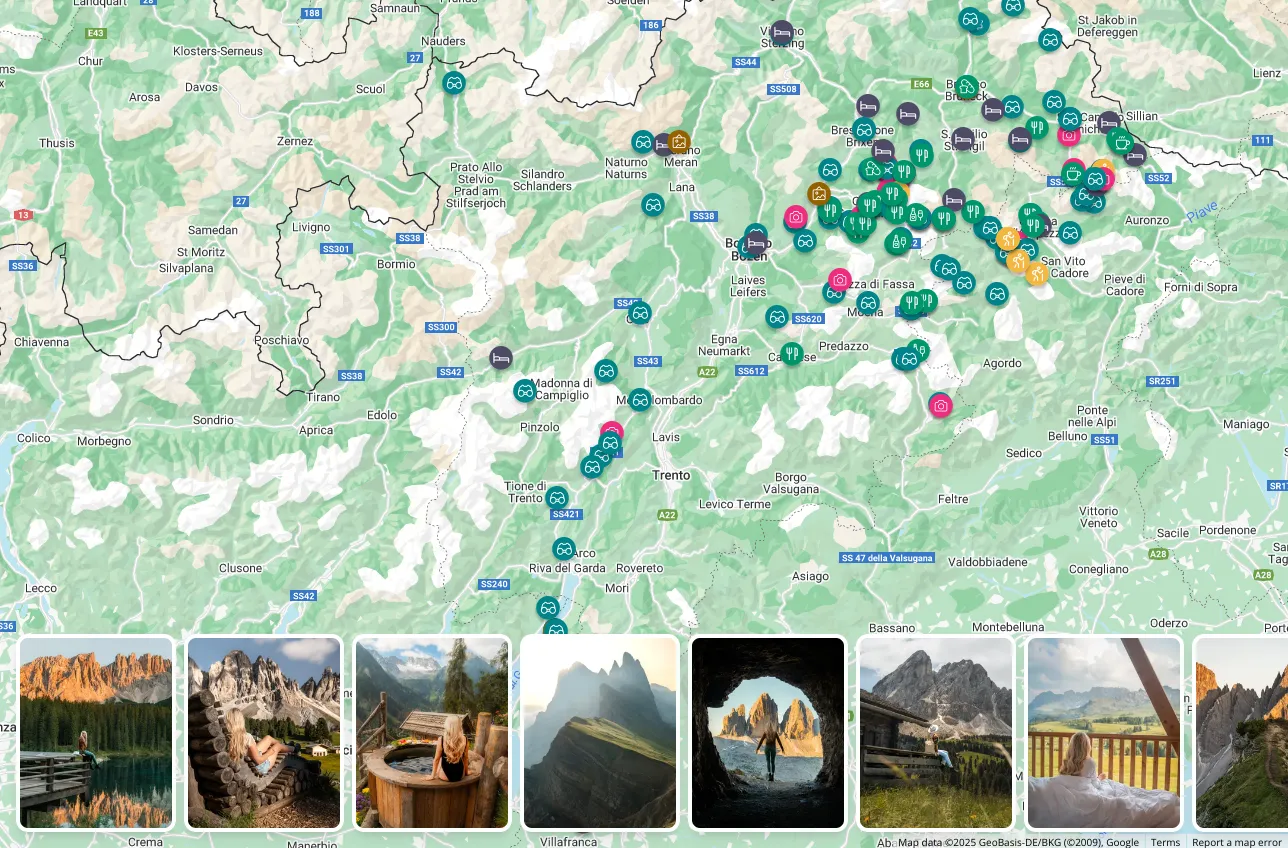Click the Trento city label
Screen dimensions: 1288x848
click(x=671, y=475)
